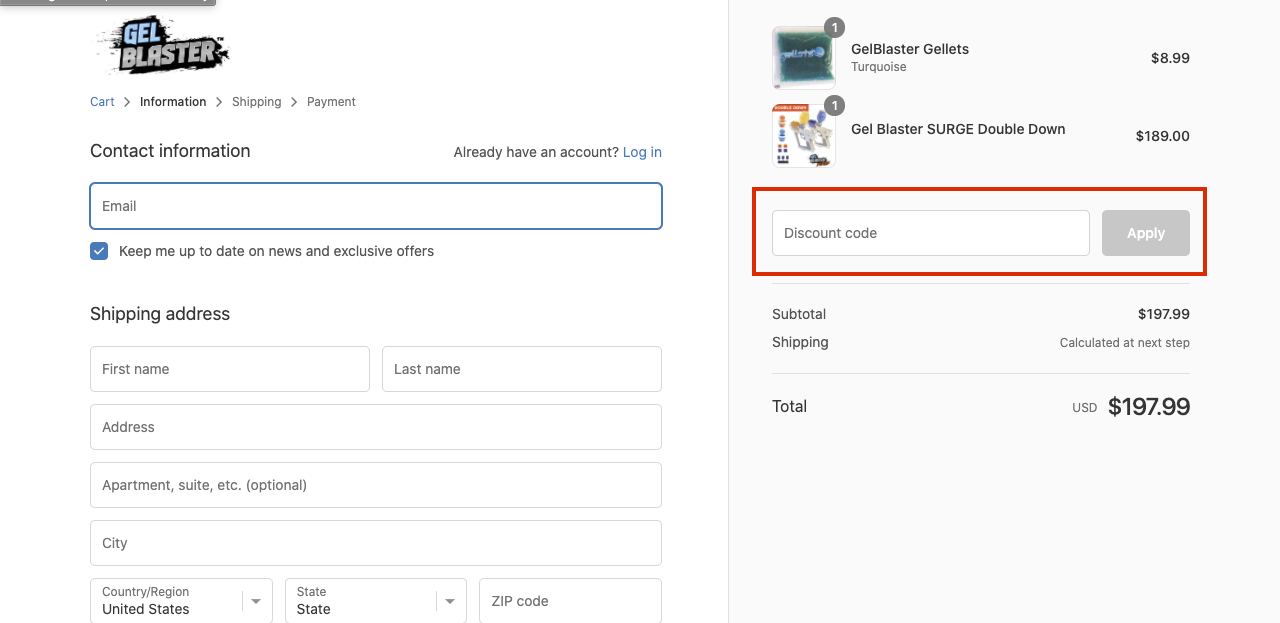This screenshot has height=623, width=1280.
Task: Select the Information breadcrumb step
Action: point(173,102)
